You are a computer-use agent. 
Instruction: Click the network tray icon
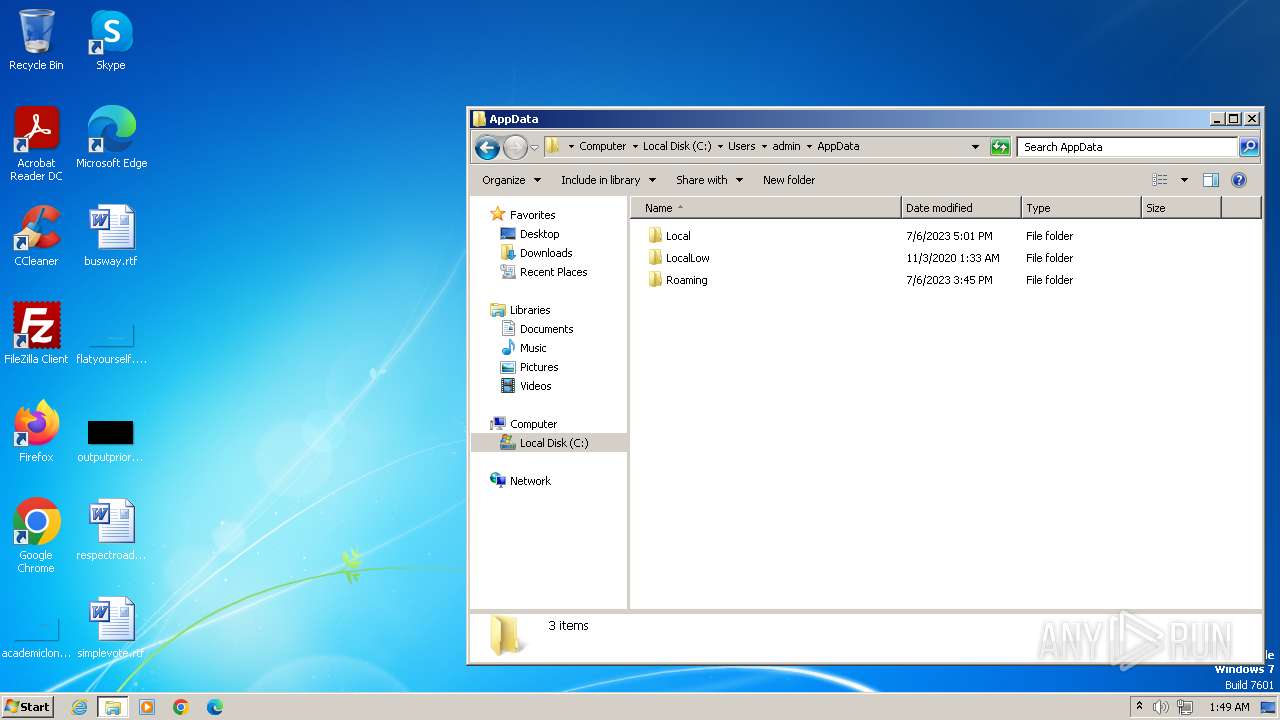[x=1185, y=707]
